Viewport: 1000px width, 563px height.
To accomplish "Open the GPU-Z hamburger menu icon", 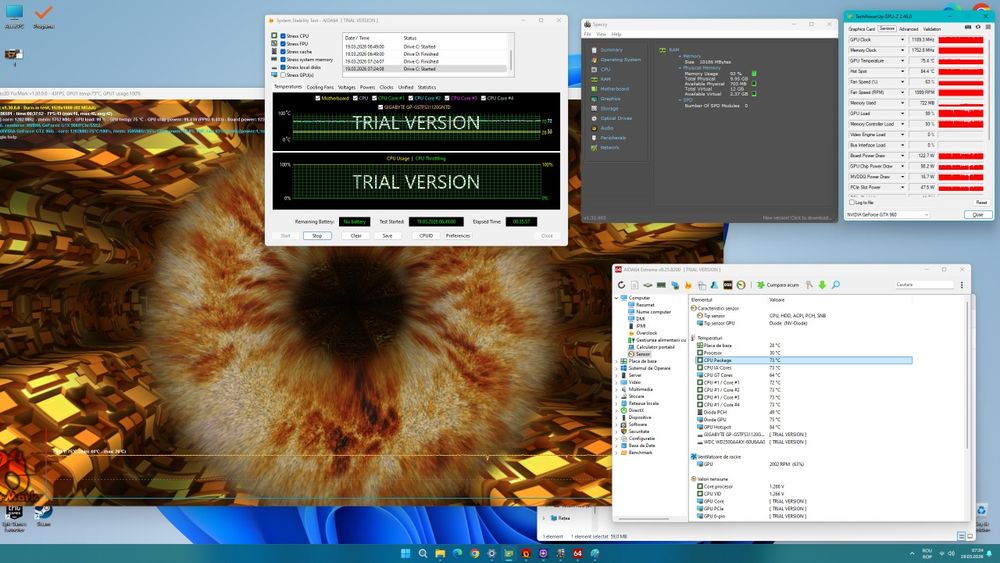I will (989, 27).
